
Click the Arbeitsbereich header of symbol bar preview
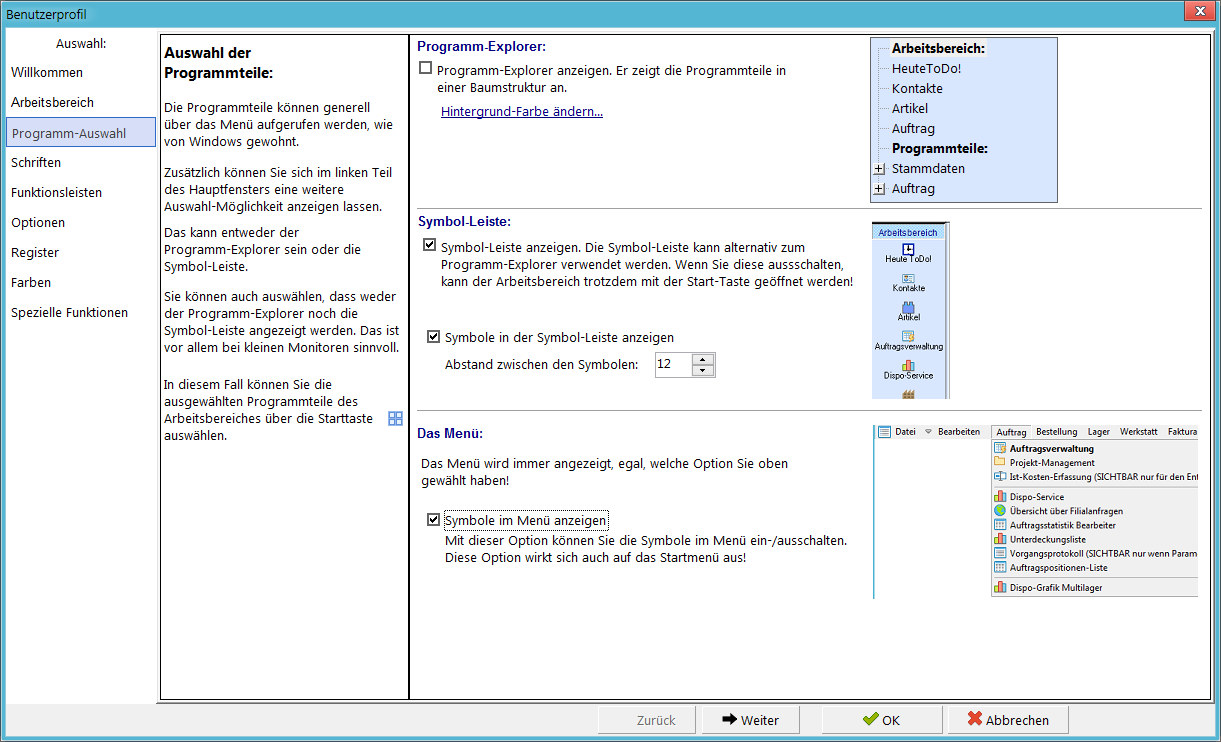[908, 232]
